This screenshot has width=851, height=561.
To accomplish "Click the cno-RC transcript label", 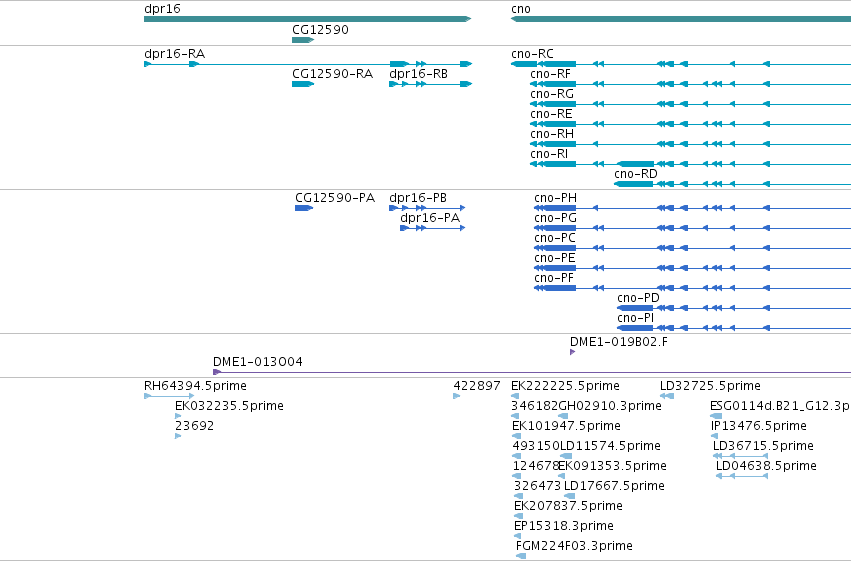I will pyautogui.click(x=532, y=54).
